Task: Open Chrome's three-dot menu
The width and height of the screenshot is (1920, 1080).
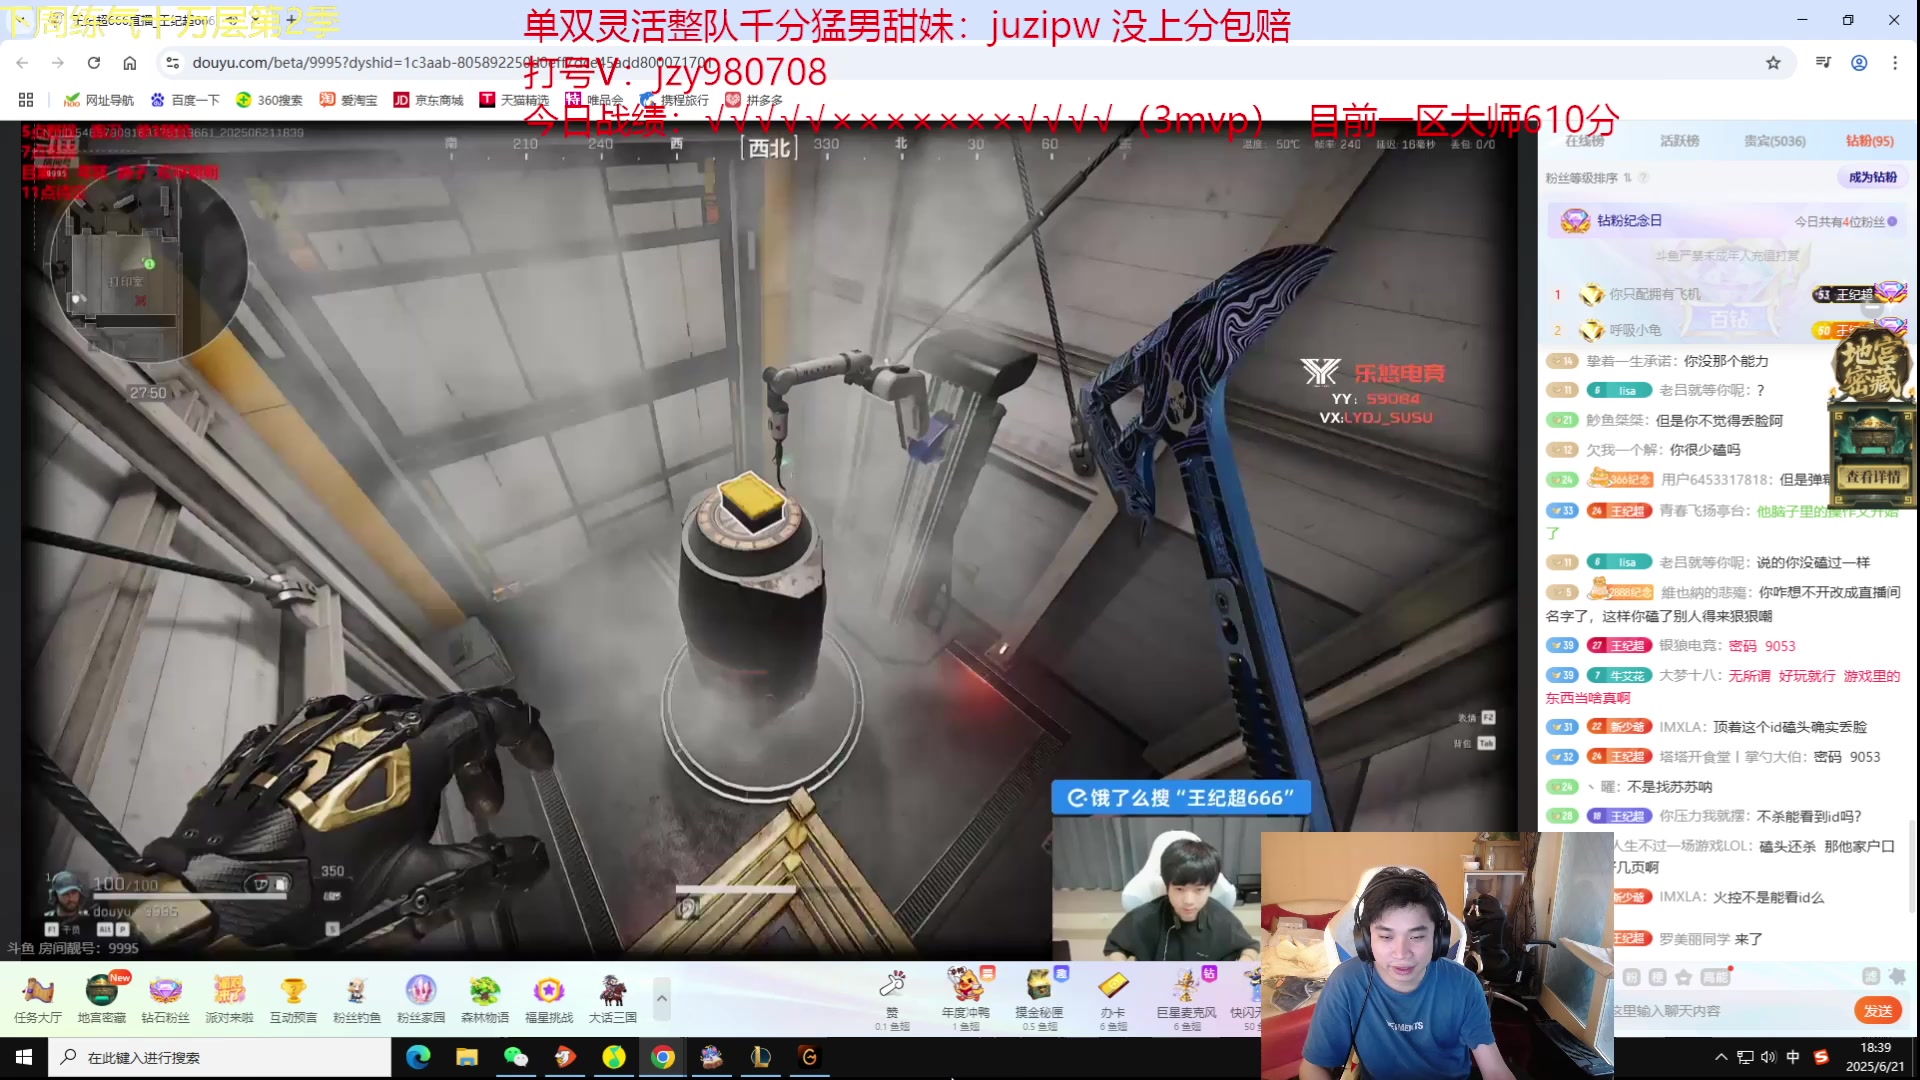Action: click(1895, 63)
